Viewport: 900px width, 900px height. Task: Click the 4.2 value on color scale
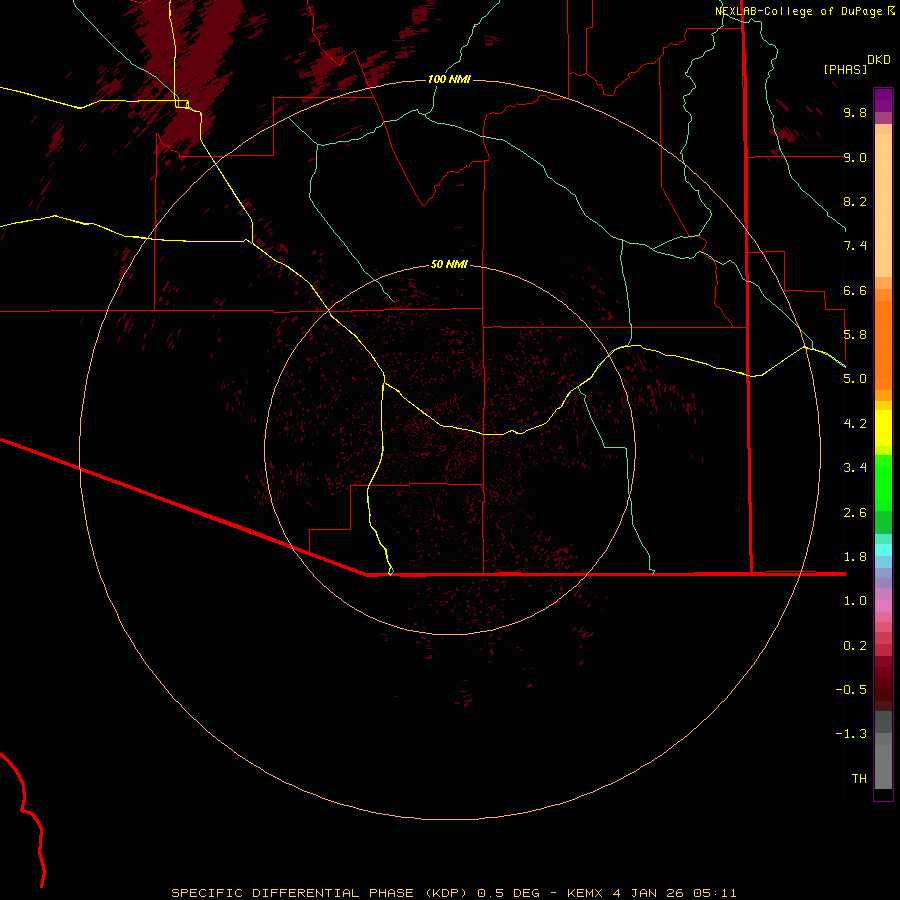(855, 423)
